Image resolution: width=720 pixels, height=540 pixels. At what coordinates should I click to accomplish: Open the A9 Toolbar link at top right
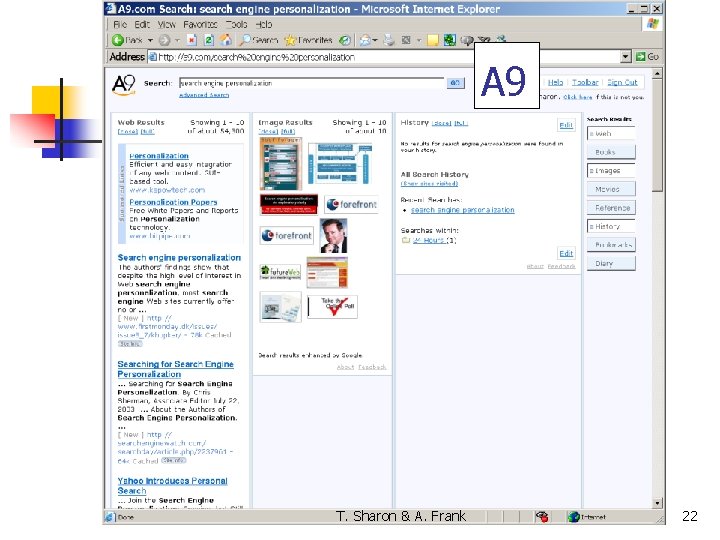[x=585, y=82]
